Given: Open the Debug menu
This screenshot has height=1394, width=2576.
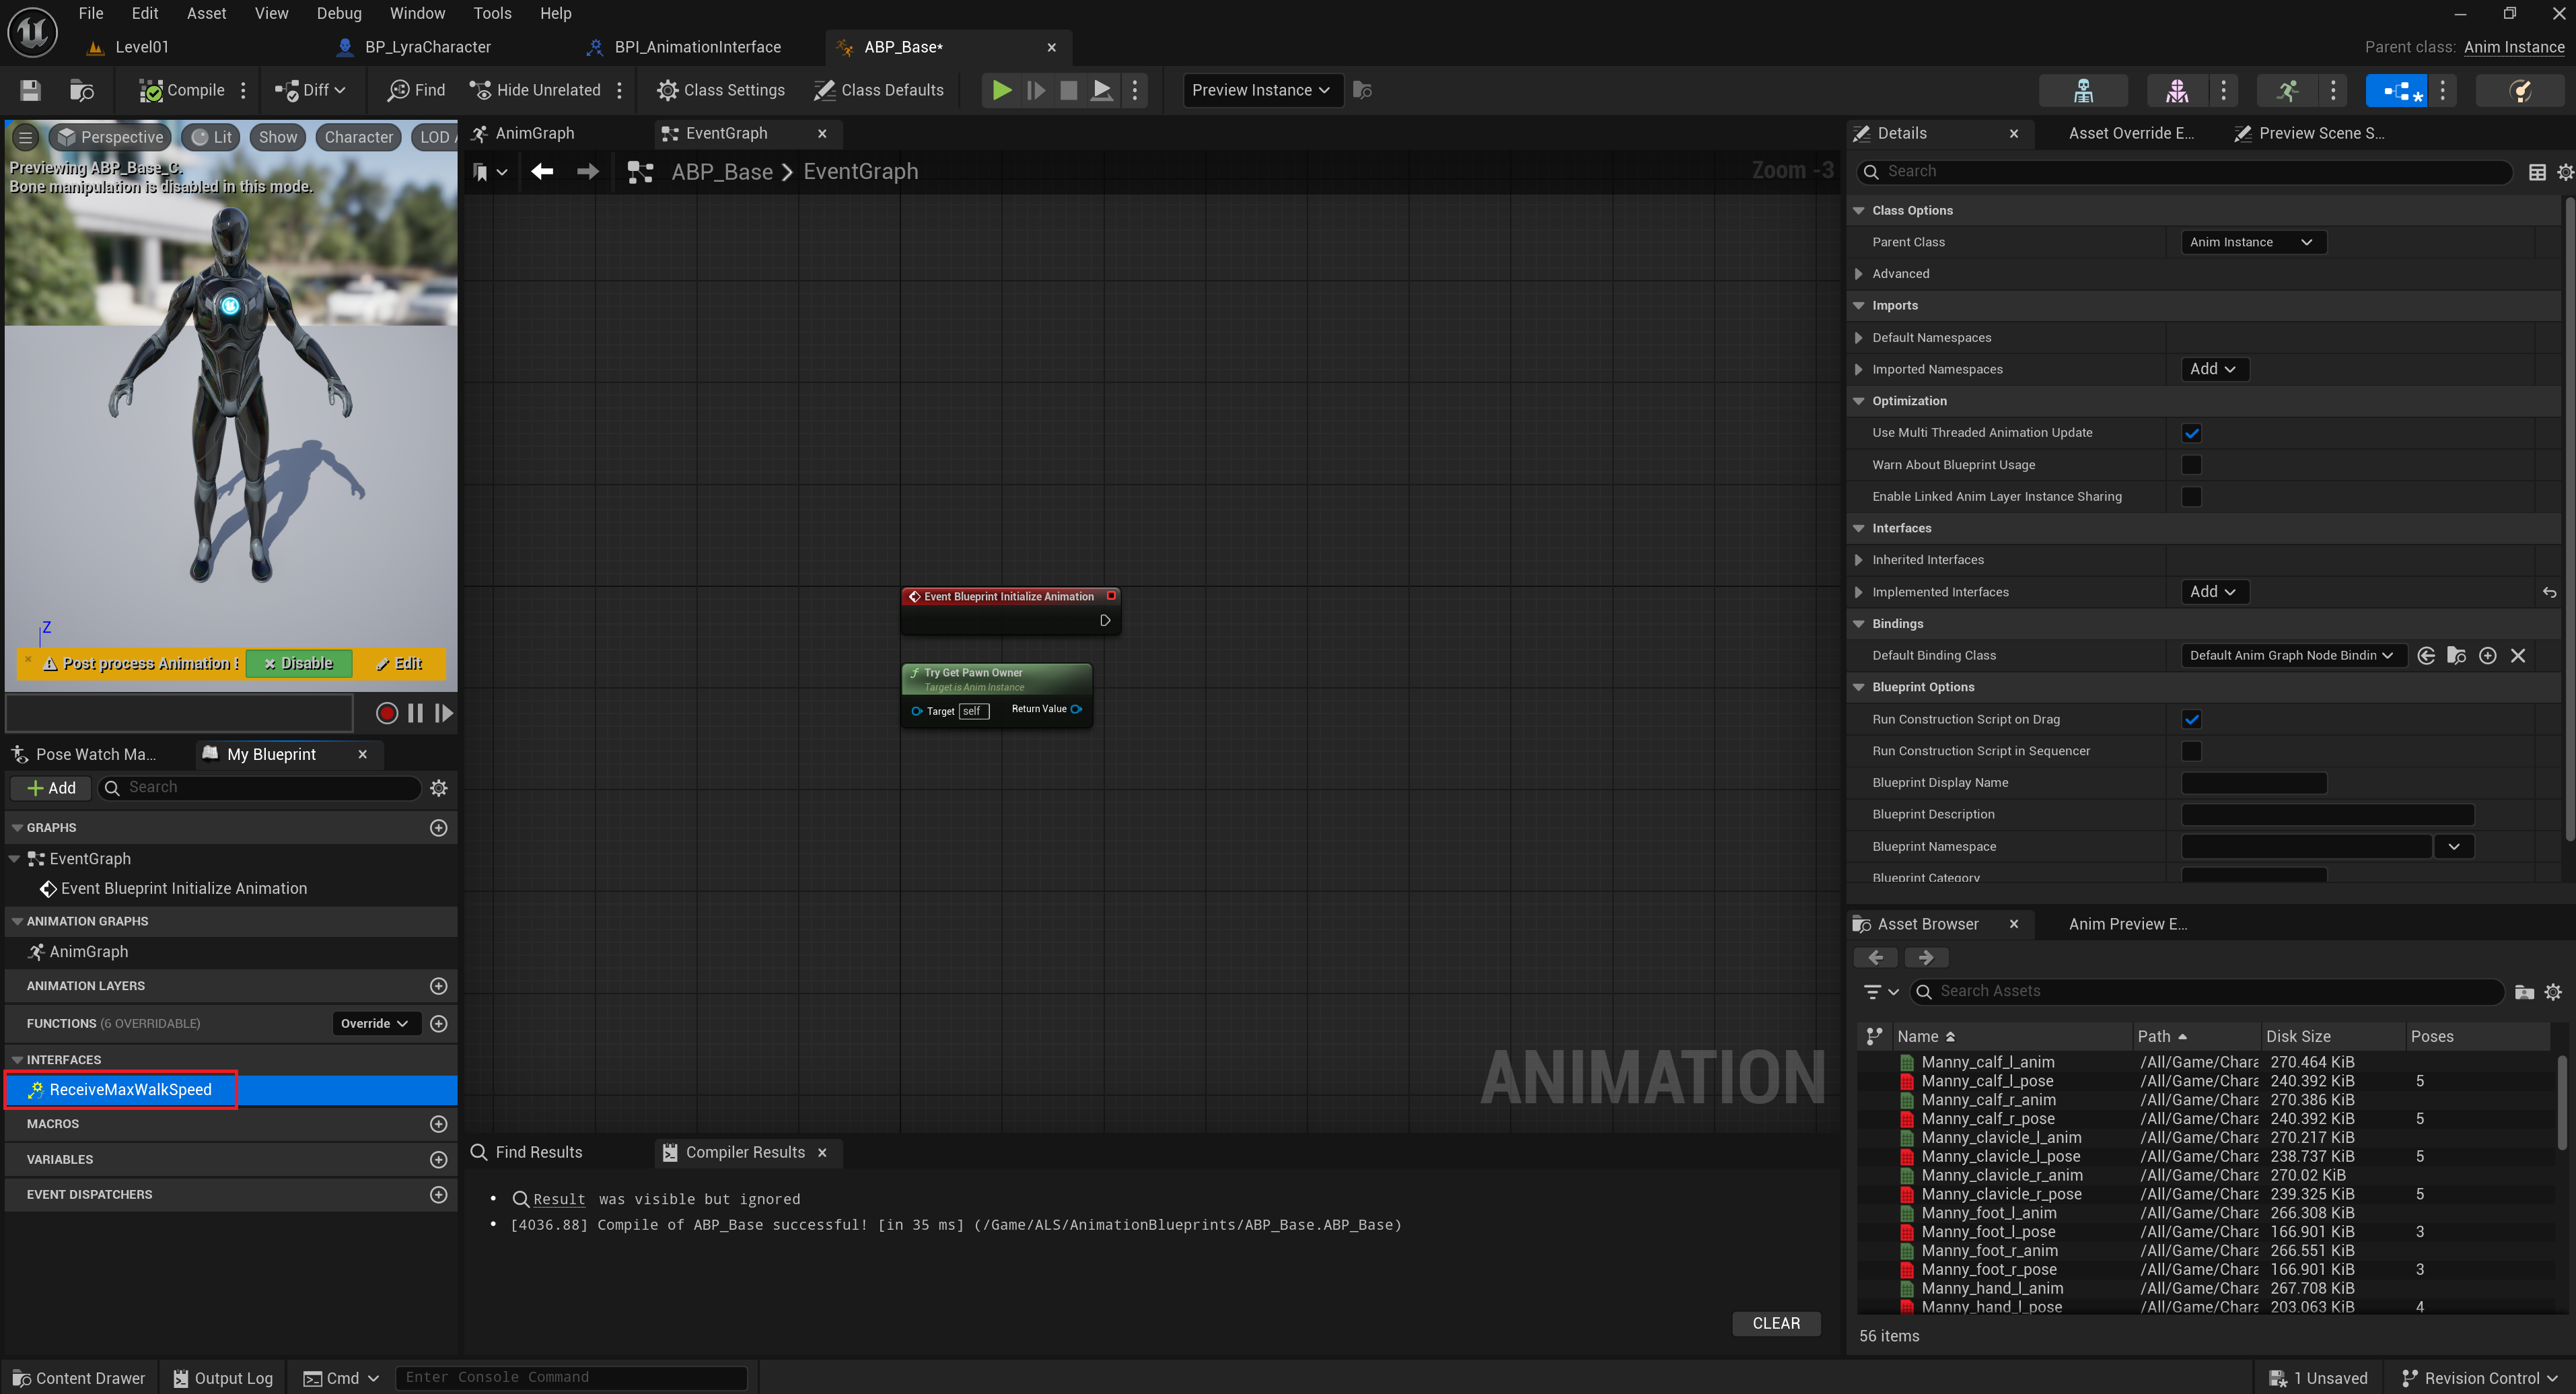Looking at the screenshot, I should 339,13.
